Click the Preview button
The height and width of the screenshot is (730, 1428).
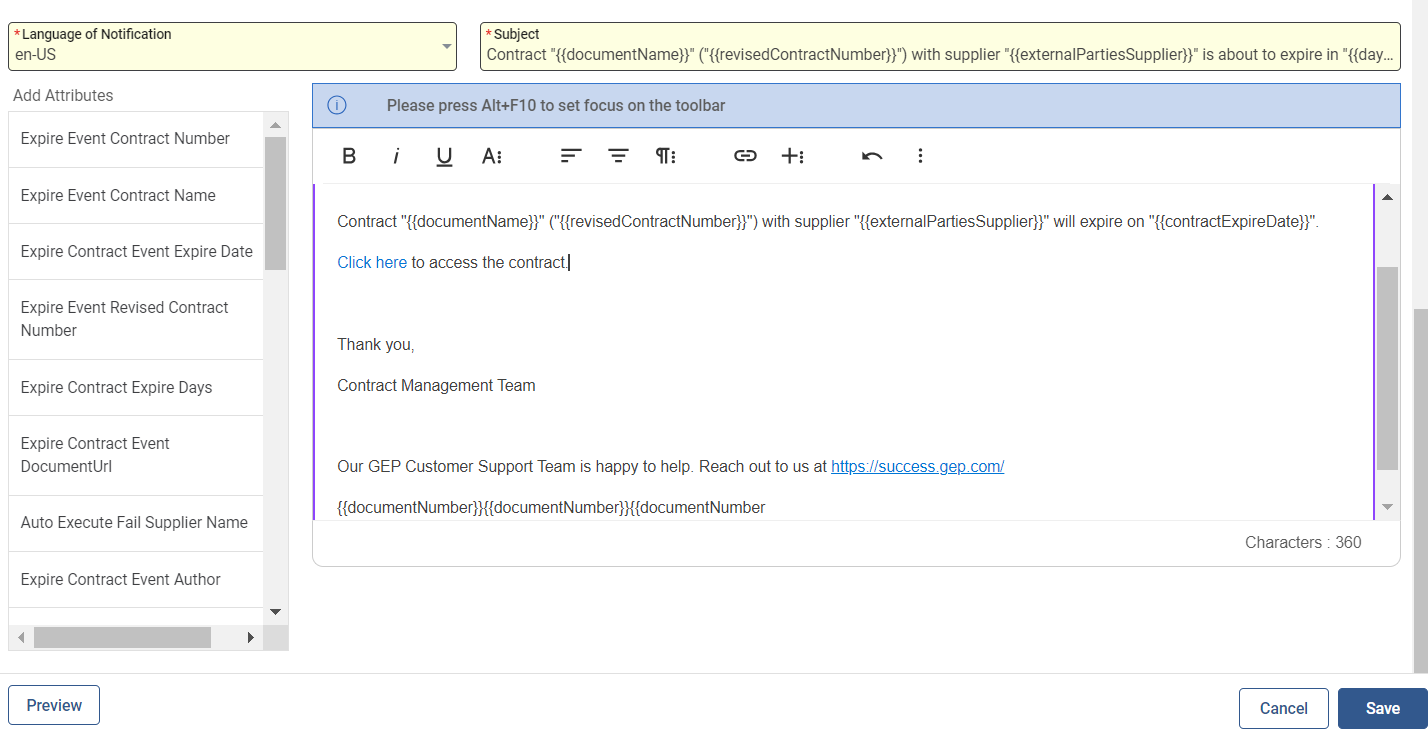(x=54, y=705)
